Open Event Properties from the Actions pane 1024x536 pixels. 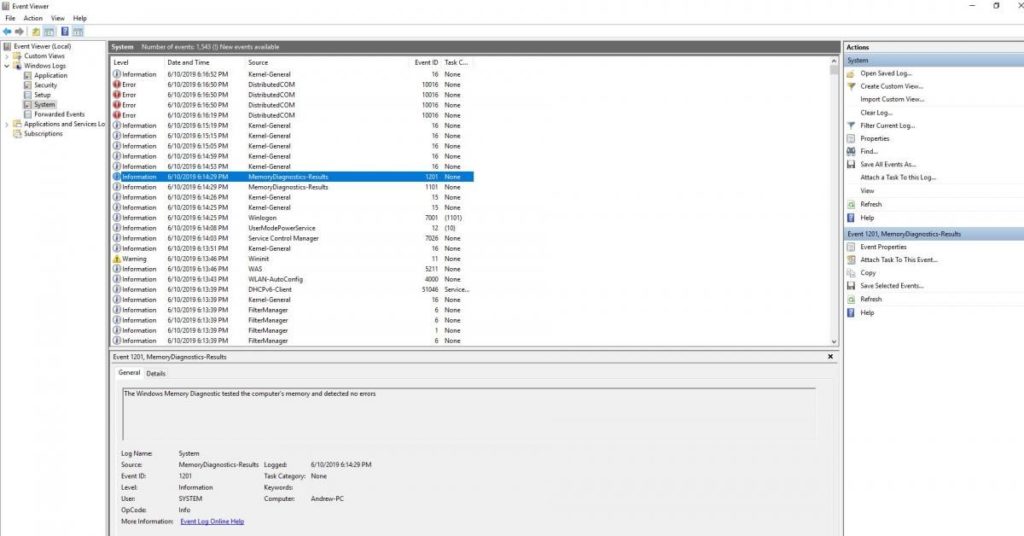point(883,247)
